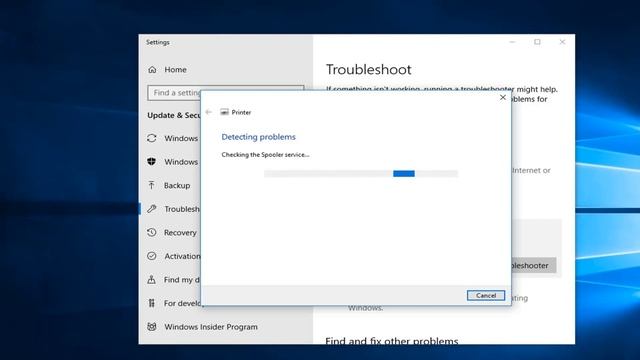Click the Find my device person icon

(x=151, y=280)
